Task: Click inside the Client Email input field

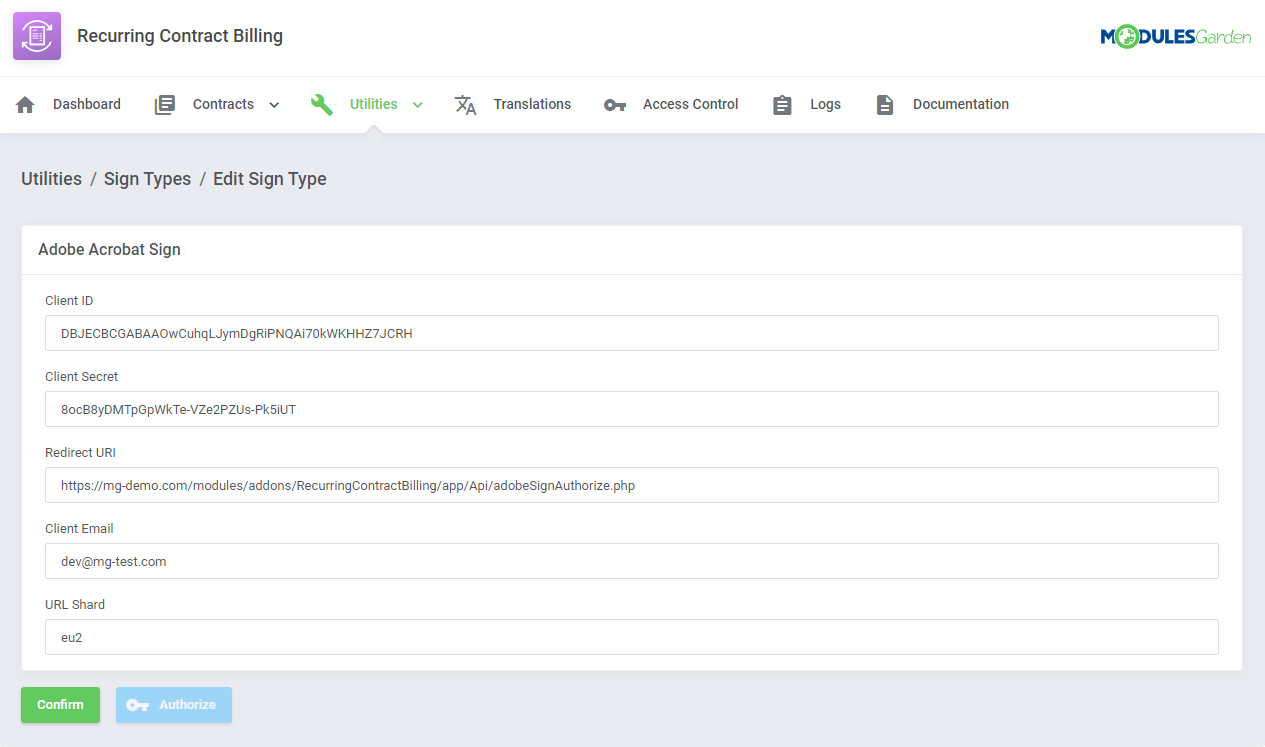Action: (631, 561)
